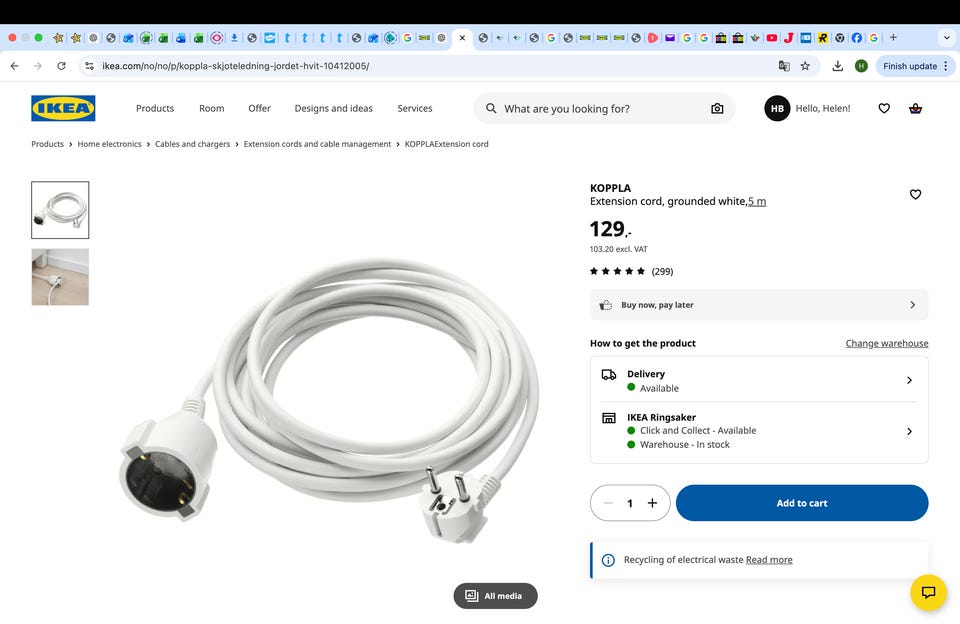Click the browser downloads icon
This screenshot has width=960, height=624.
(x=838, y=66)
